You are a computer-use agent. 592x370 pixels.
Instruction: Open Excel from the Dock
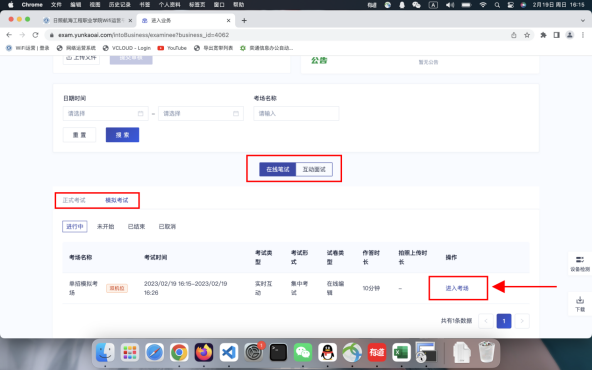[401, 353]
